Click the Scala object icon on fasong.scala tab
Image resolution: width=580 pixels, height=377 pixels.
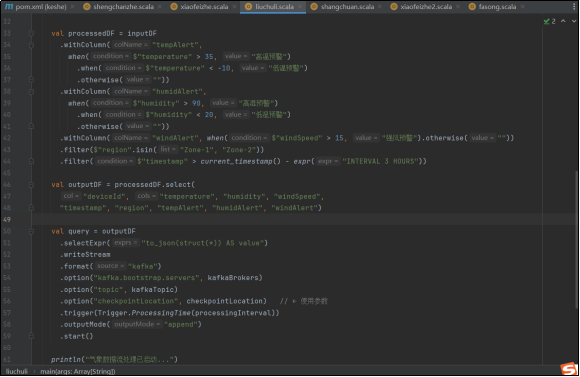click(x=472, y=7)
